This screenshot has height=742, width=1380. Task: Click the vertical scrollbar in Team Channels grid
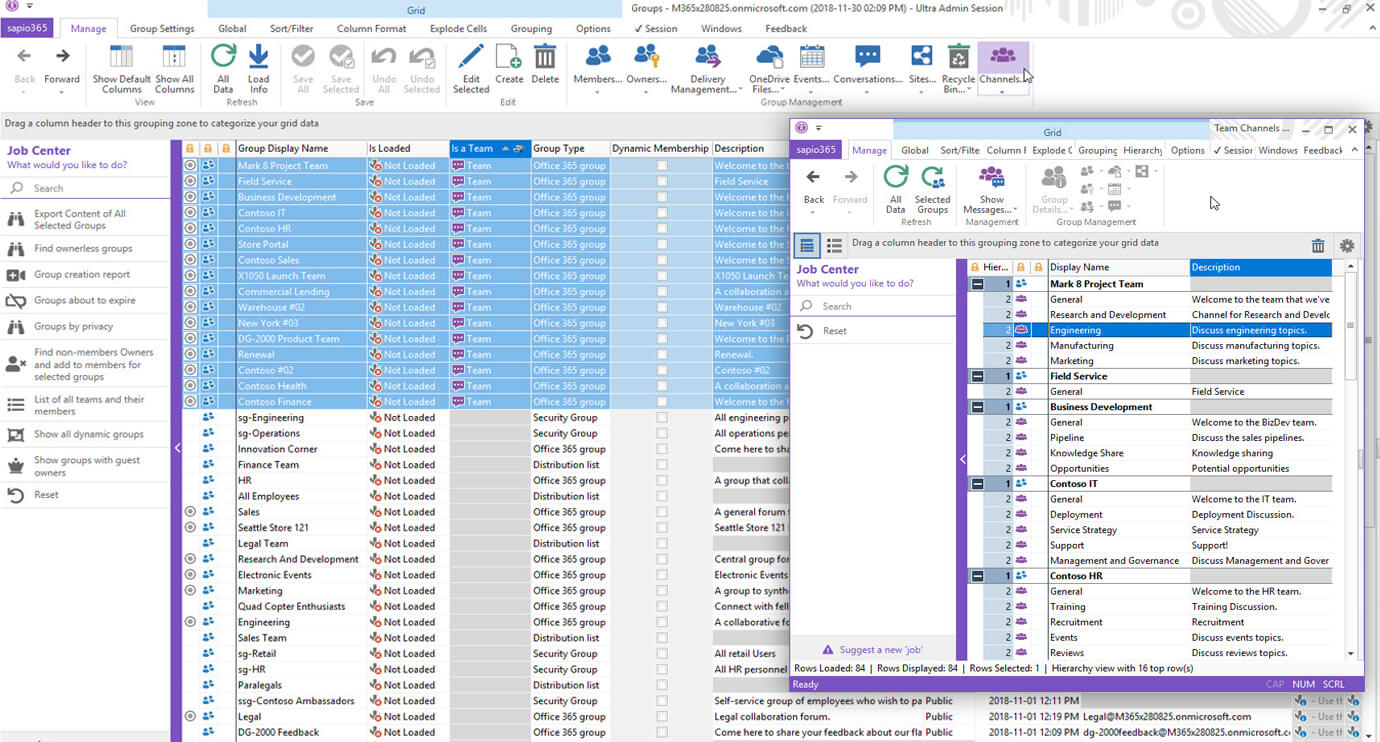(1351, 460)
